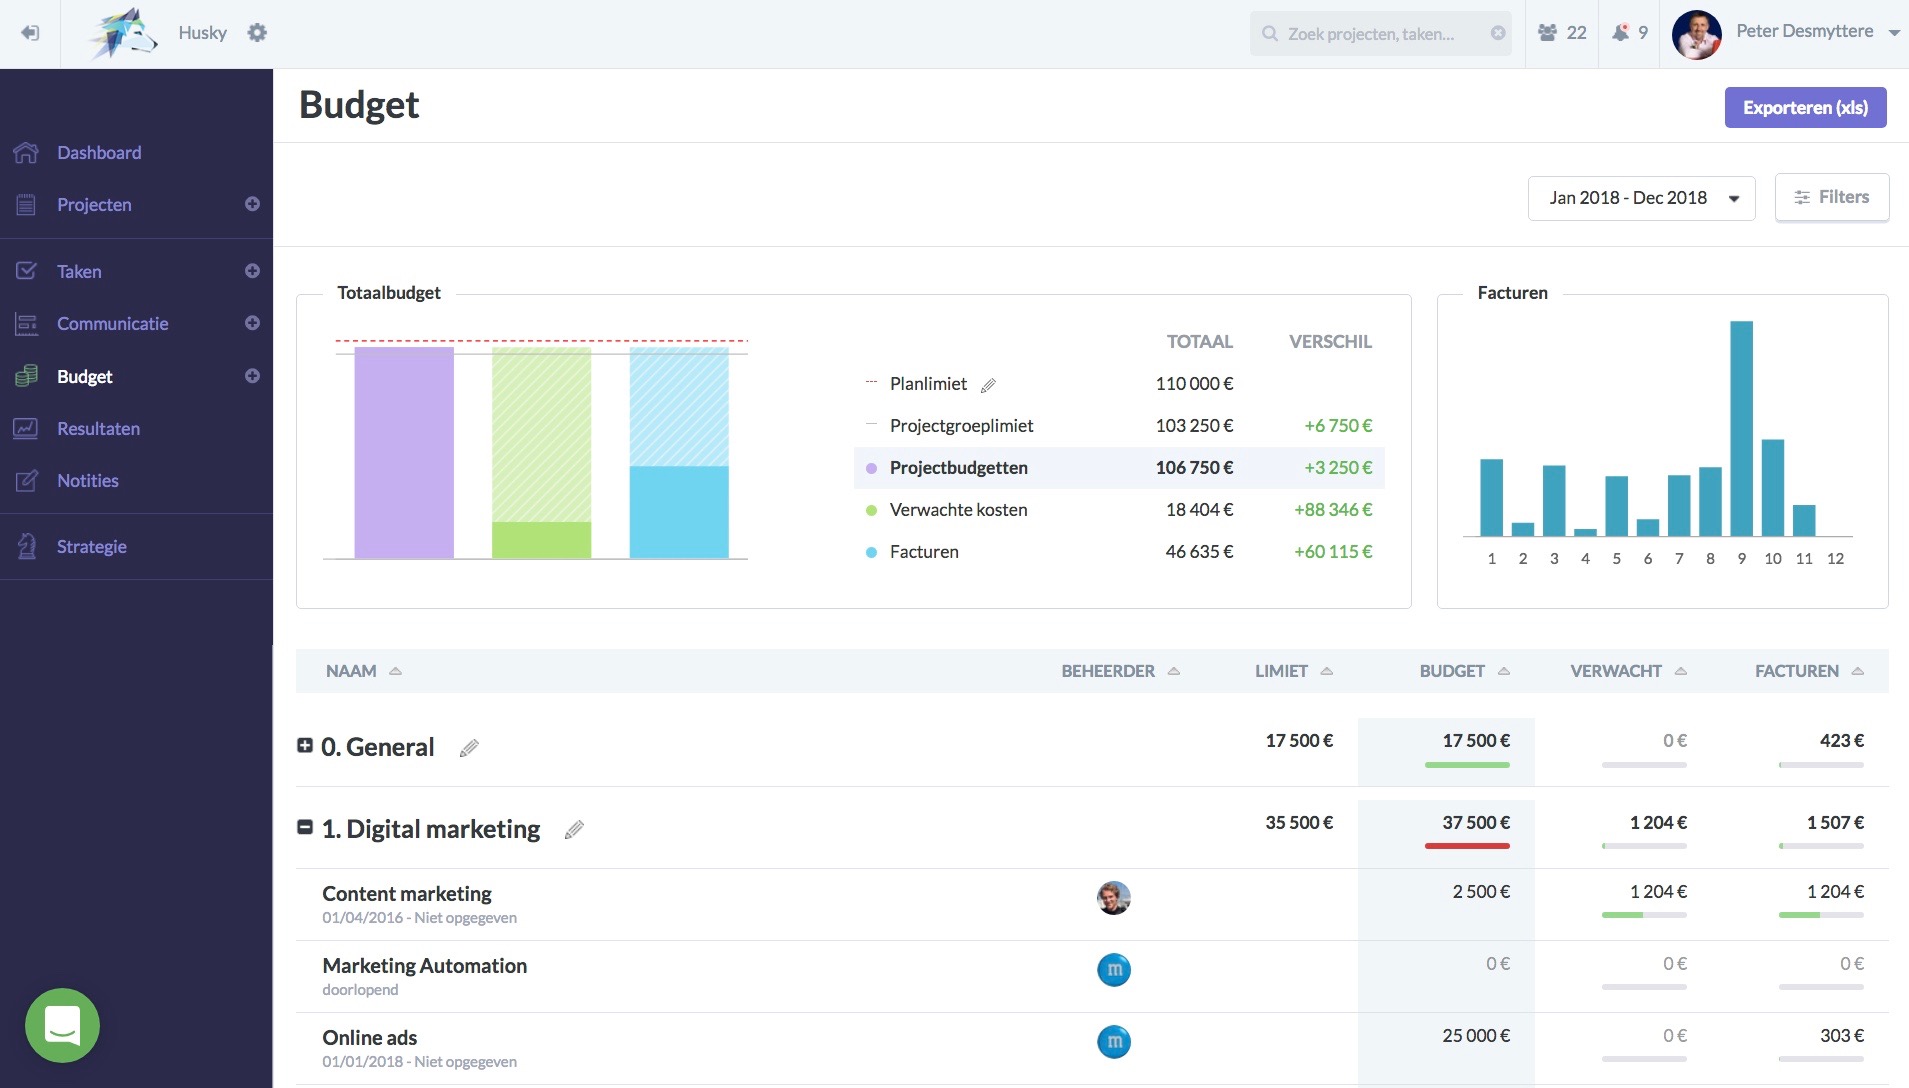Click the collapse sidebar arrow icon
This screenshot has height=1088, width=1909.
[30, 33]
